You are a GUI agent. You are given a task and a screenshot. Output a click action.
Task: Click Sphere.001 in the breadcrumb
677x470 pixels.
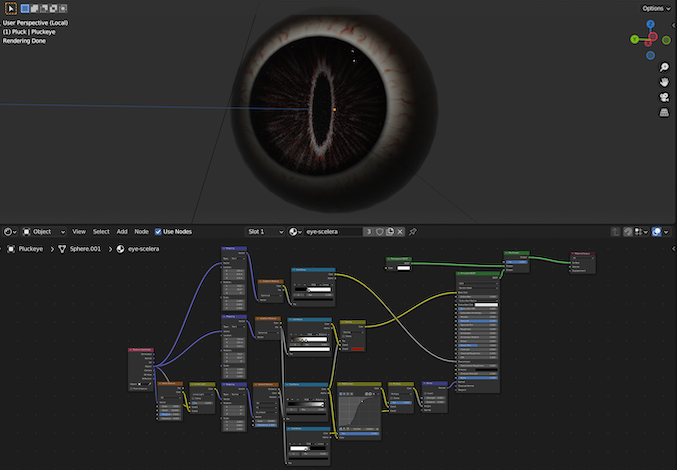point(87,248)
